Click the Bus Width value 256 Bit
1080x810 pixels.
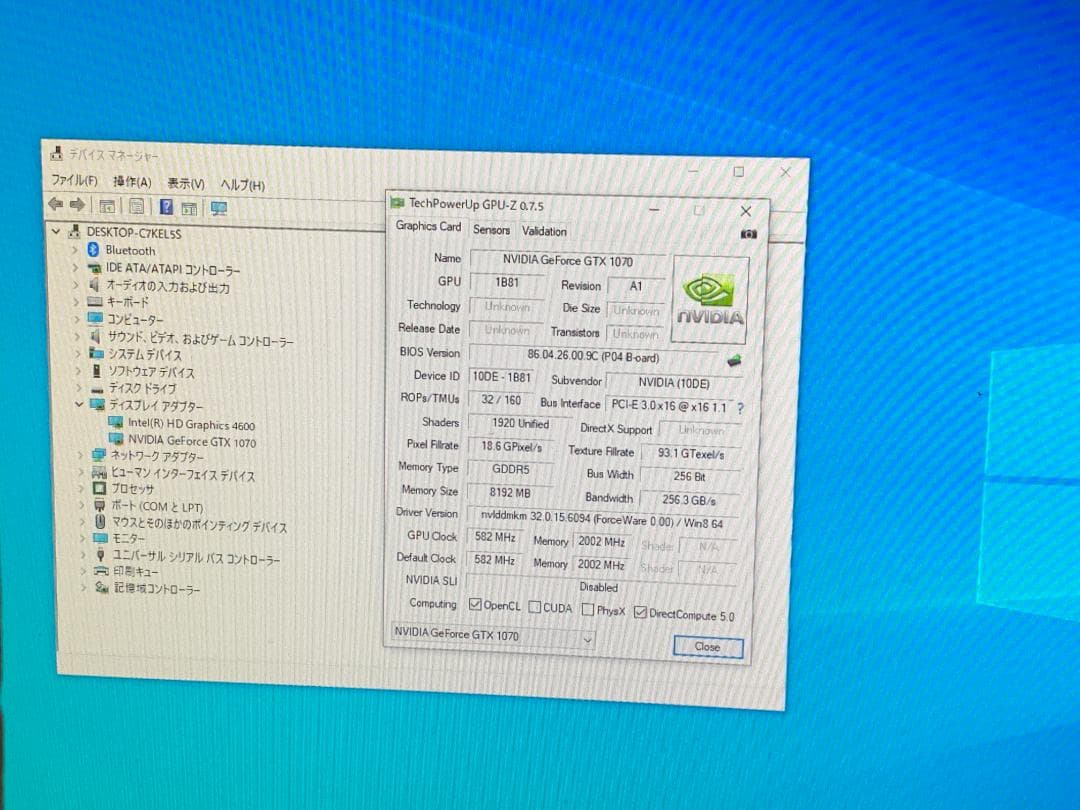pyautogui.click(x=690, y=477)
